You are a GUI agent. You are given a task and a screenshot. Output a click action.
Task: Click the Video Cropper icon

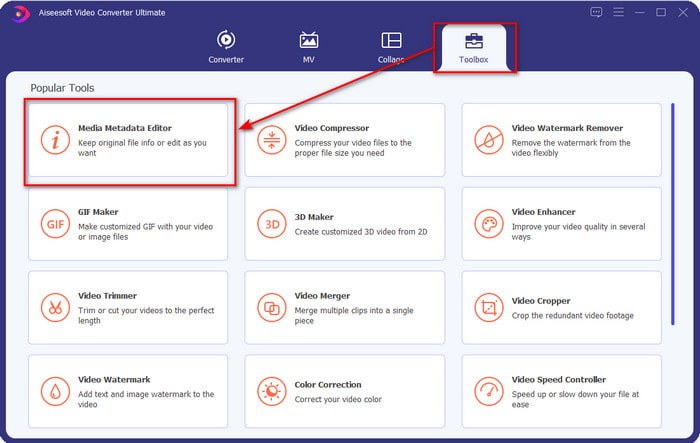pyautogui.click(x=488, y=307)
